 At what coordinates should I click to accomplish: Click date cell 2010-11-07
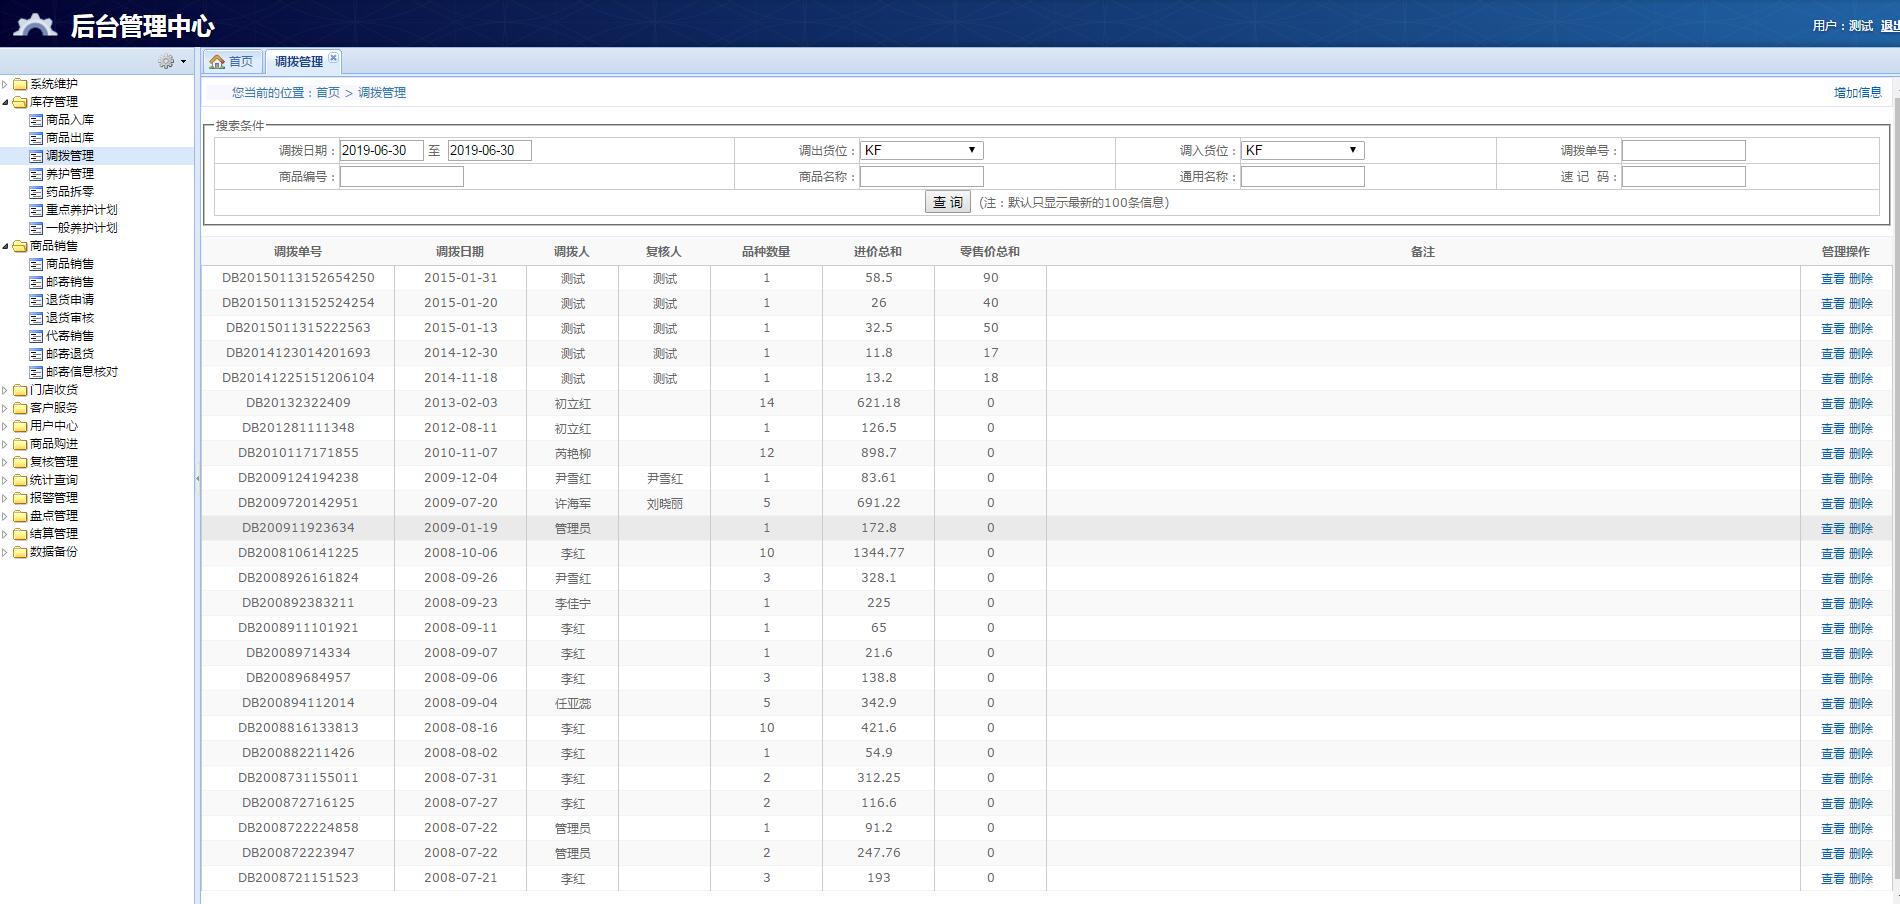(460, 453)
